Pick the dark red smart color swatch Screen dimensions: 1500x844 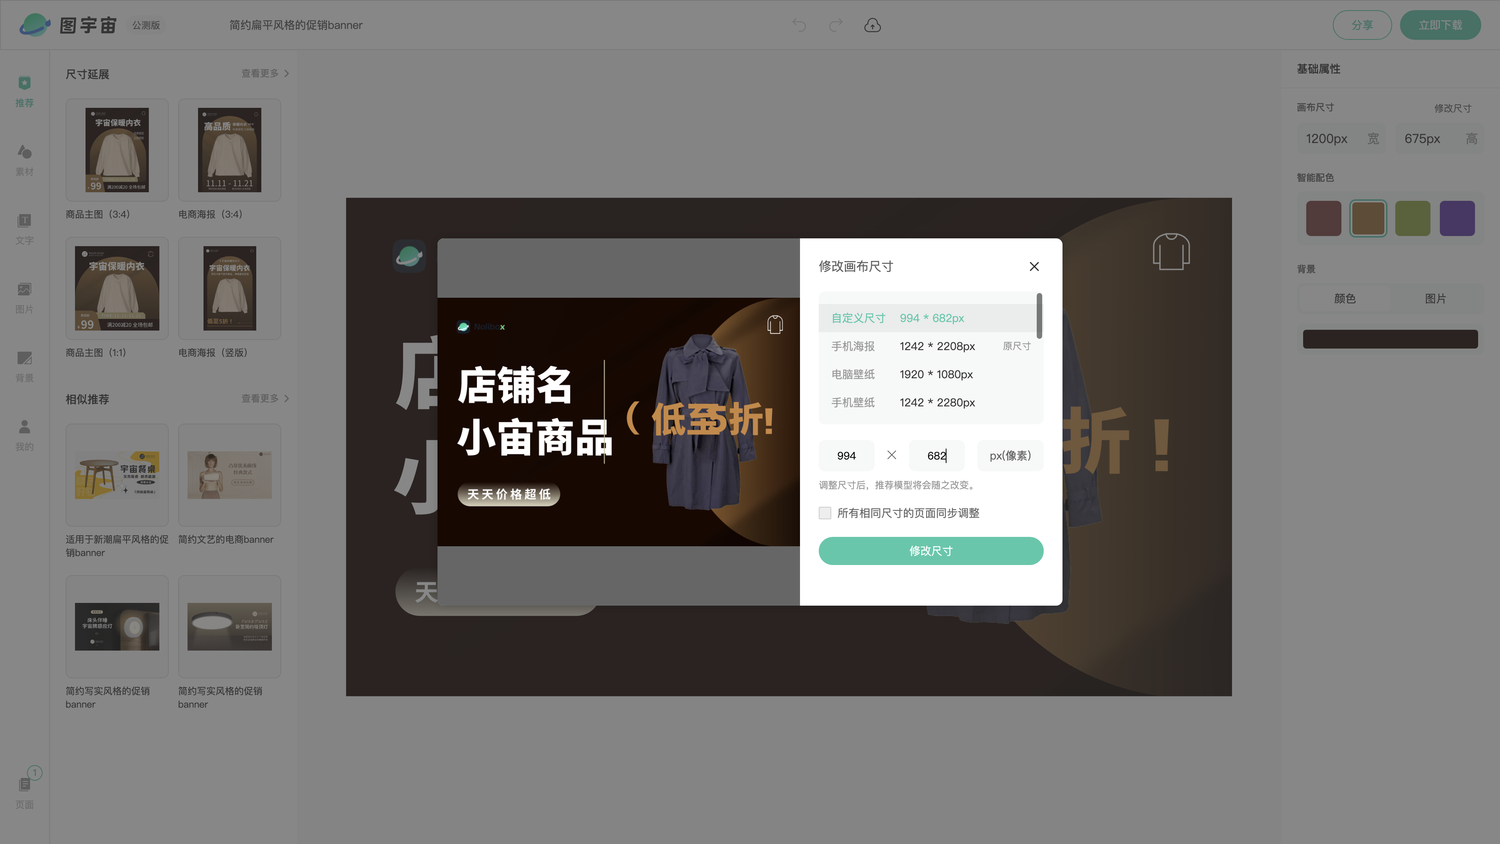tap(1323, 218)
